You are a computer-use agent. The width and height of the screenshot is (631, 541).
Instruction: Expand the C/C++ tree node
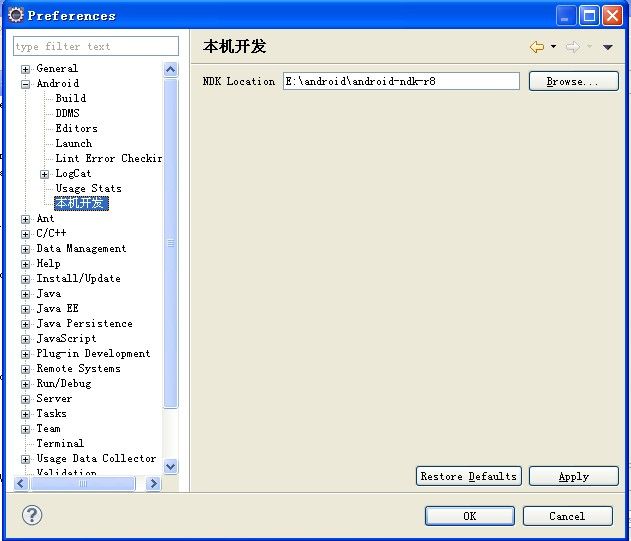25,234
